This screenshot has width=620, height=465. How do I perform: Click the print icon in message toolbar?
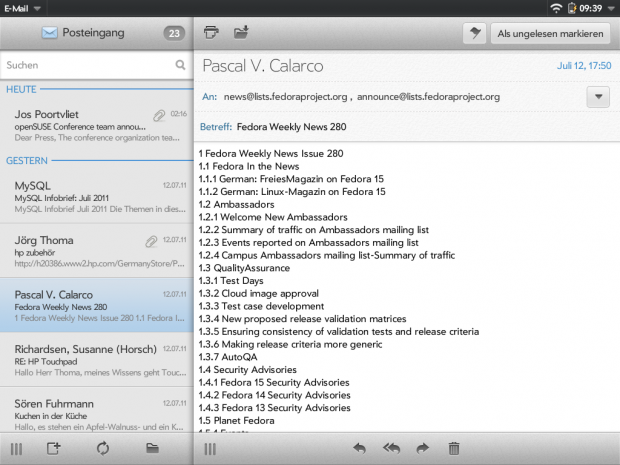pos(211,33)
